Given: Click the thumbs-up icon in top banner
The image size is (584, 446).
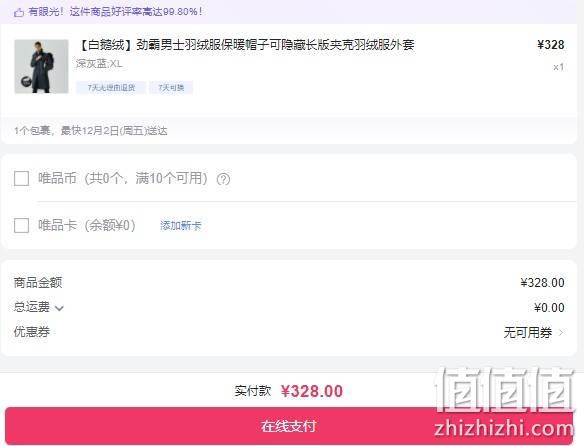Looking at the screenshot, I should [x=19, y=12].
